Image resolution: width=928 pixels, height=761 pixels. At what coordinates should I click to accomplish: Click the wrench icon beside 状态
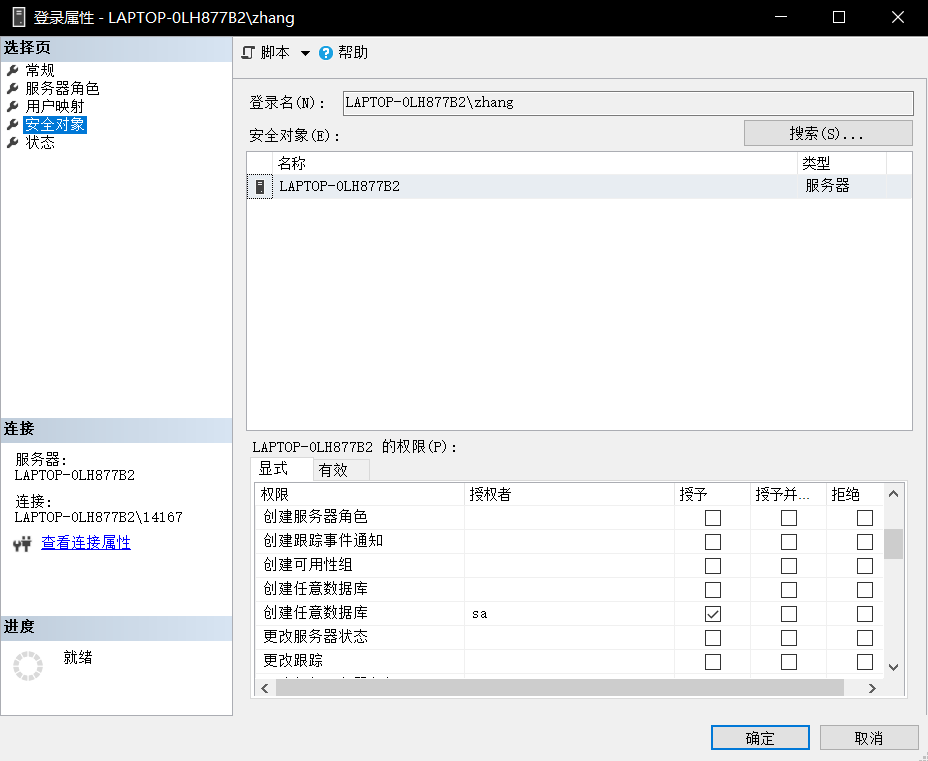point(12,142)
